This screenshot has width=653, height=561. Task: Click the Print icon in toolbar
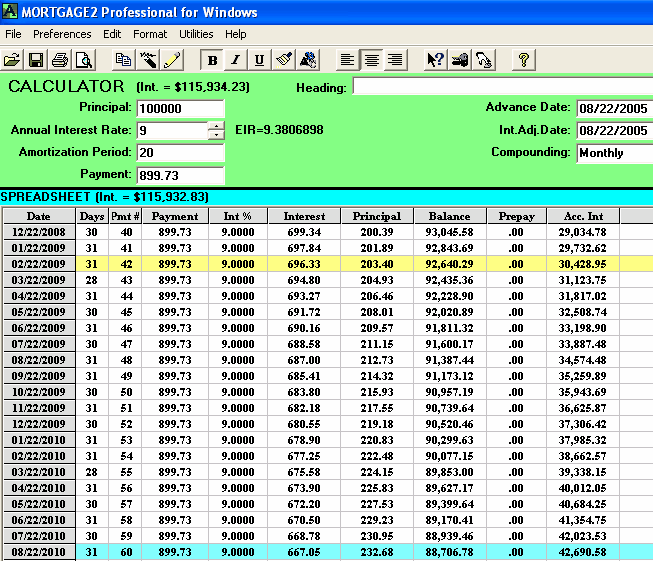point(60,60)
